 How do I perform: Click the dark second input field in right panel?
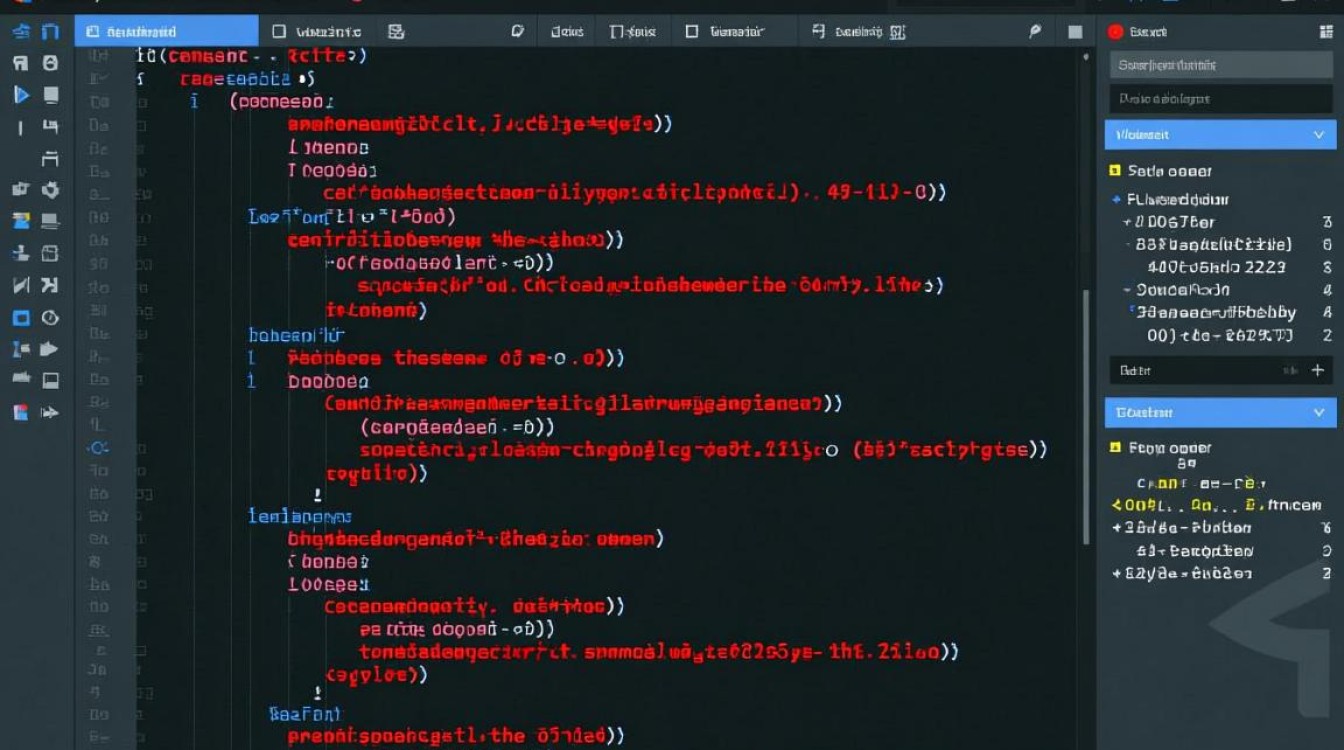point(1220,99)
